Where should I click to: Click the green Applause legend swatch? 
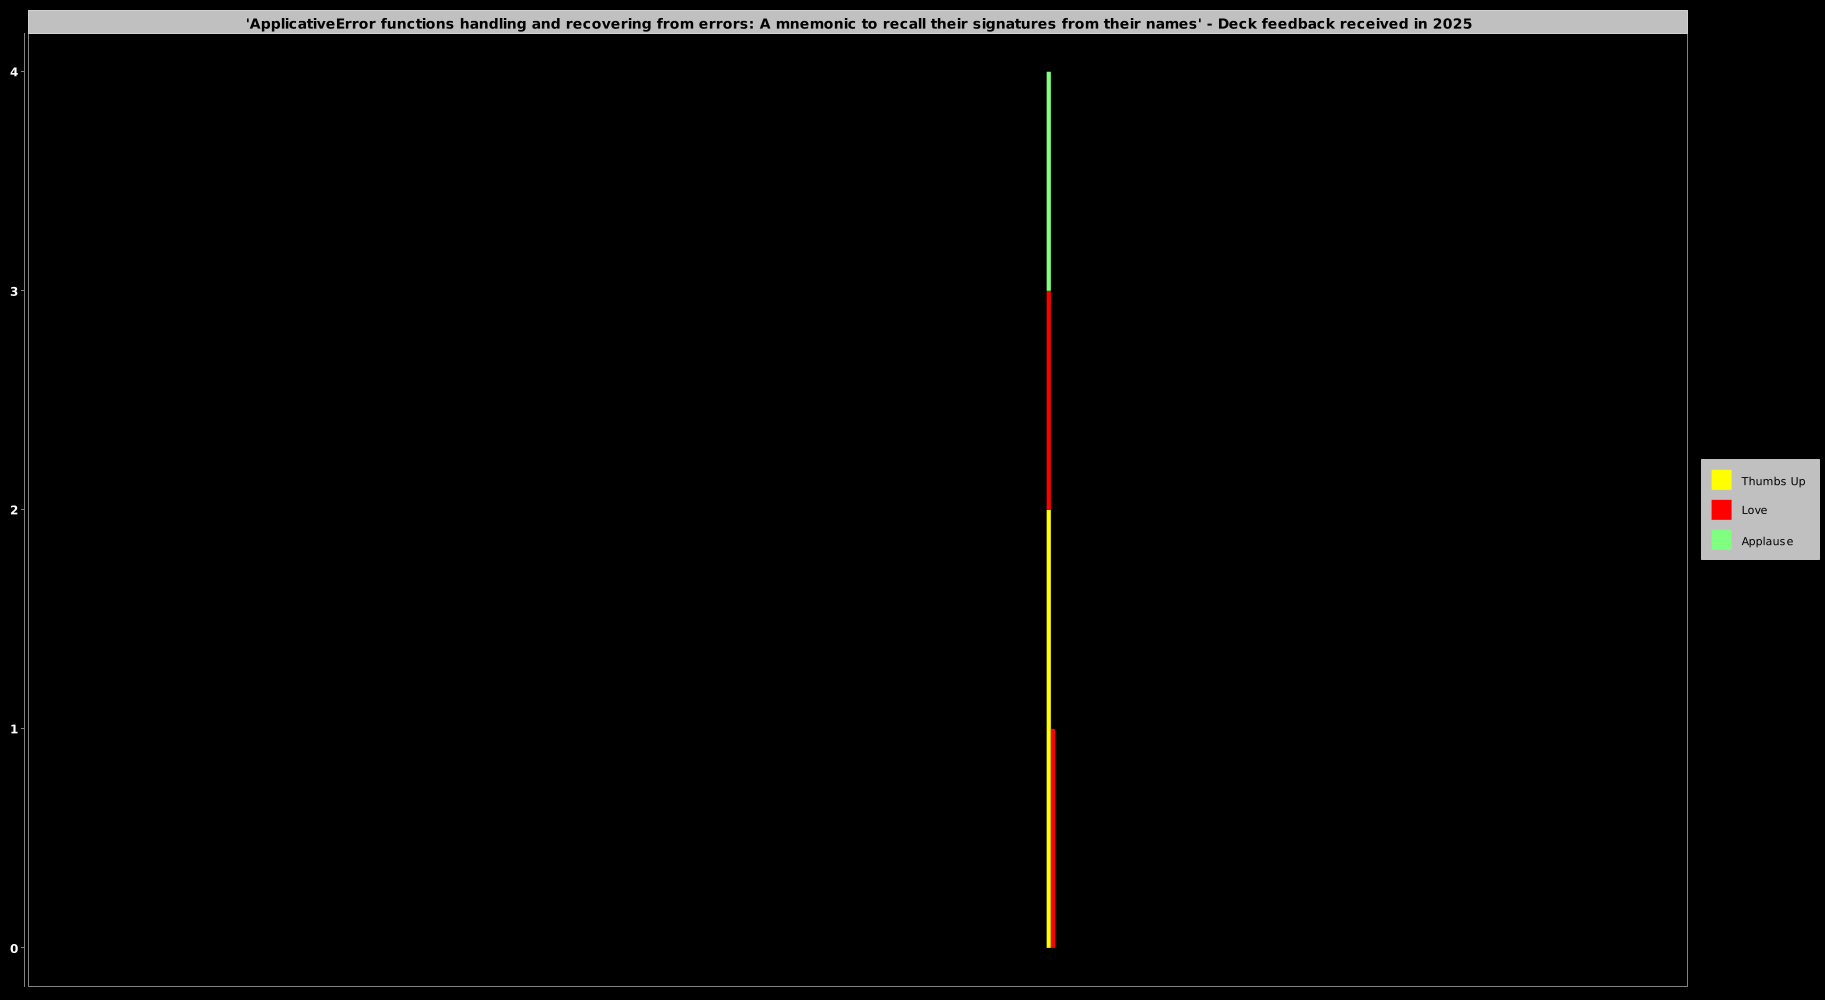coord(1721,540)
